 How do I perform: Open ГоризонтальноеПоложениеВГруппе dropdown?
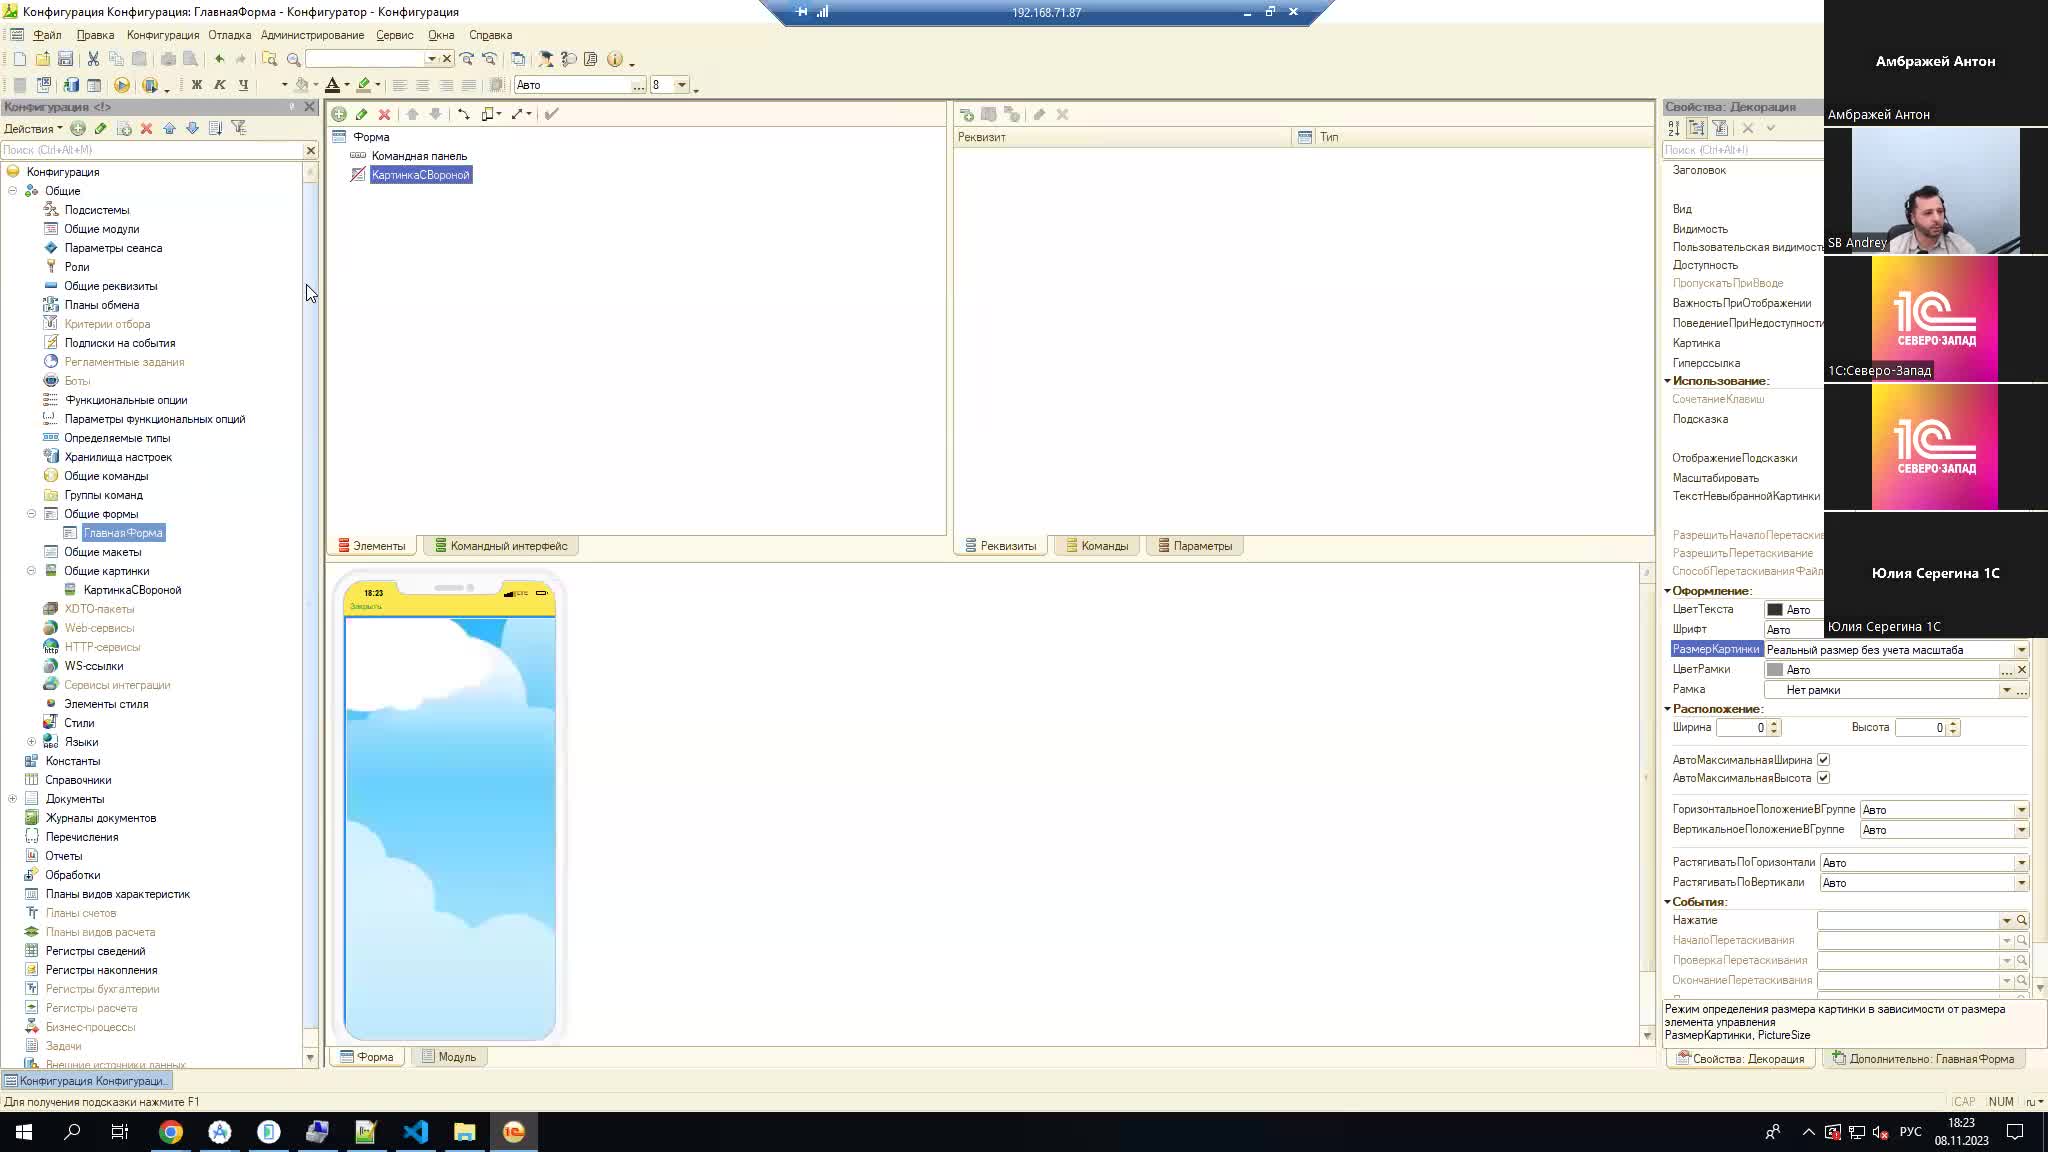click(x=2021, y=810)
